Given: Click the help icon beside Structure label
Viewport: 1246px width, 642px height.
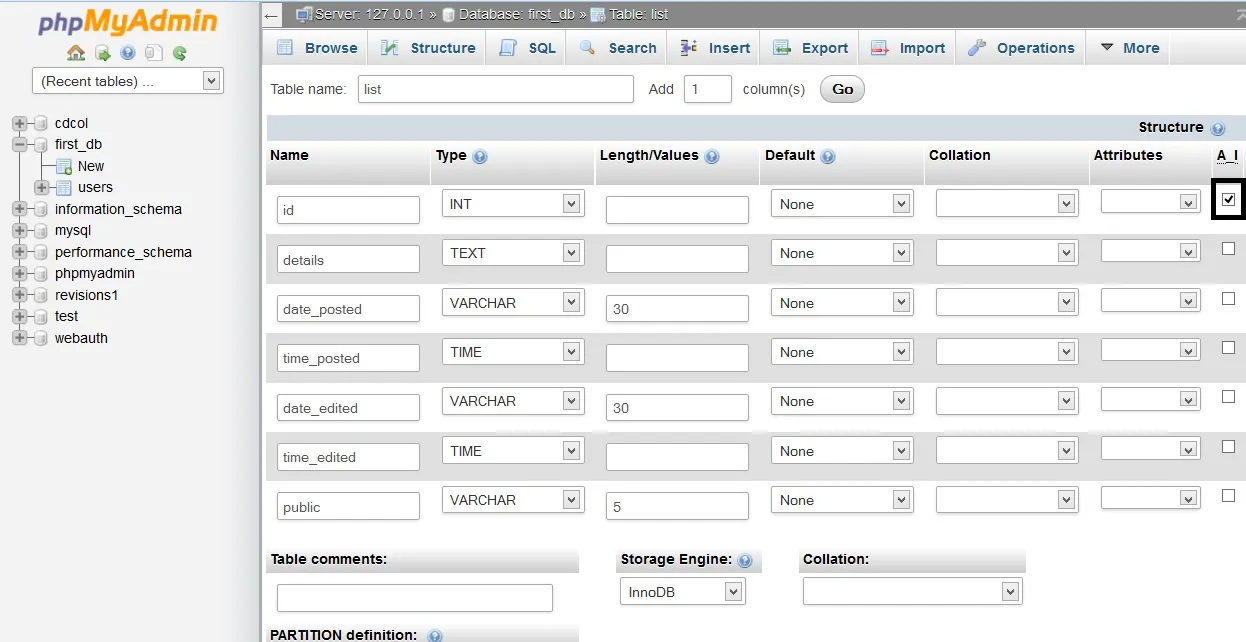Looking at the screenshot, I should pyautogui.click(x=1217, y=129).
